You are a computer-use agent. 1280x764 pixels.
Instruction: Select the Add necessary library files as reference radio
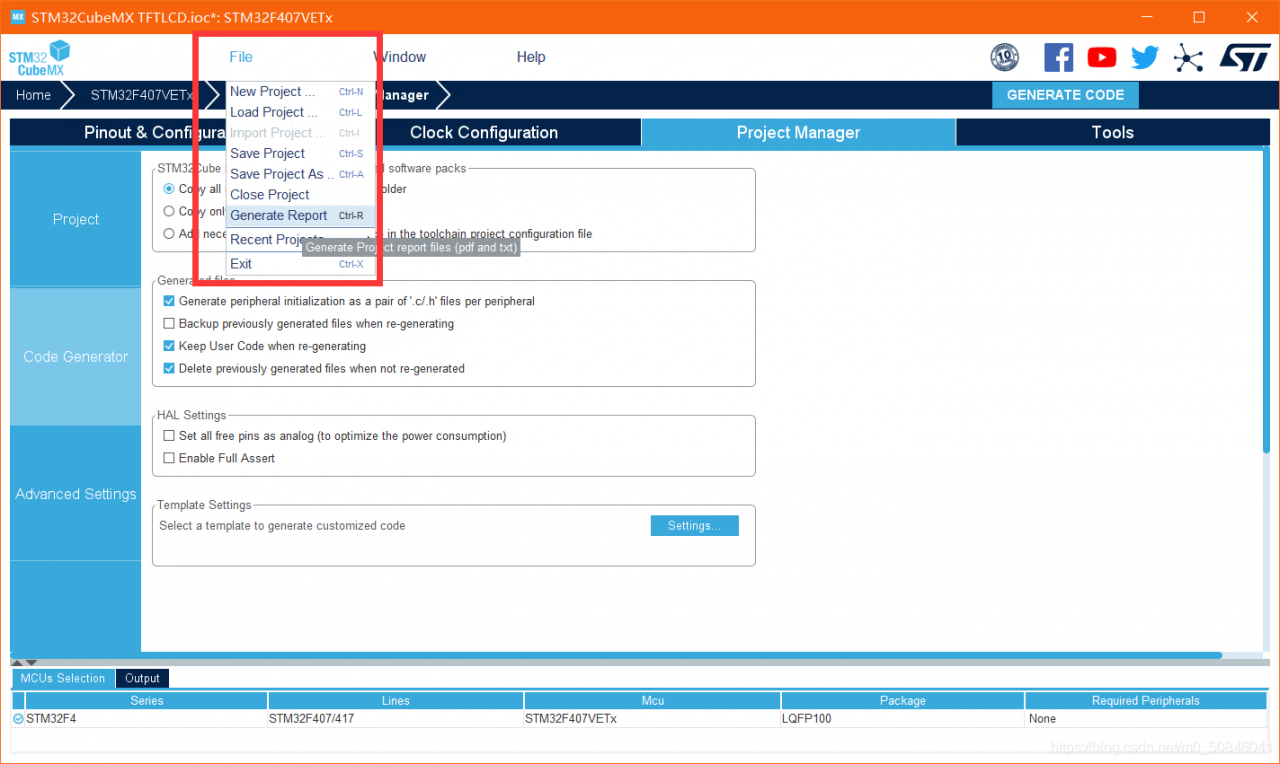[169, 234]
